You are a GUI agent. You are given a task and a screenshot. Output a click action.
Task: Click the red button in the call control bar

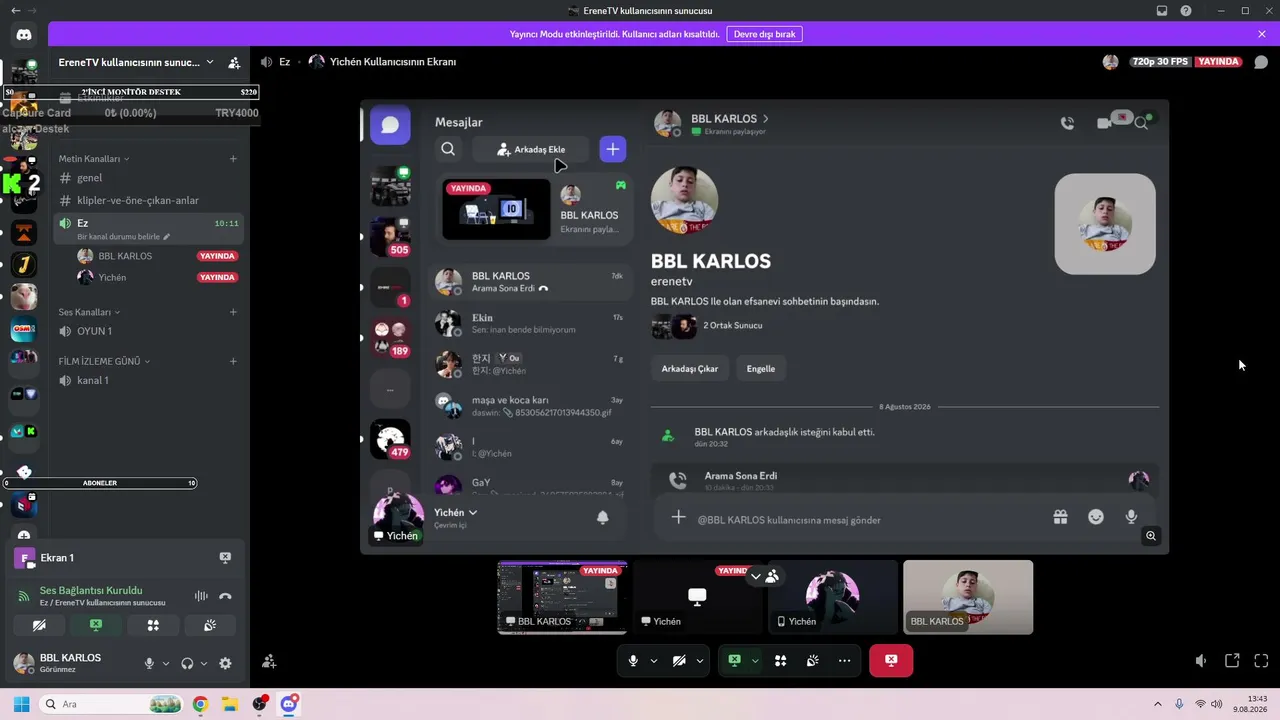[x=891, y=661]
